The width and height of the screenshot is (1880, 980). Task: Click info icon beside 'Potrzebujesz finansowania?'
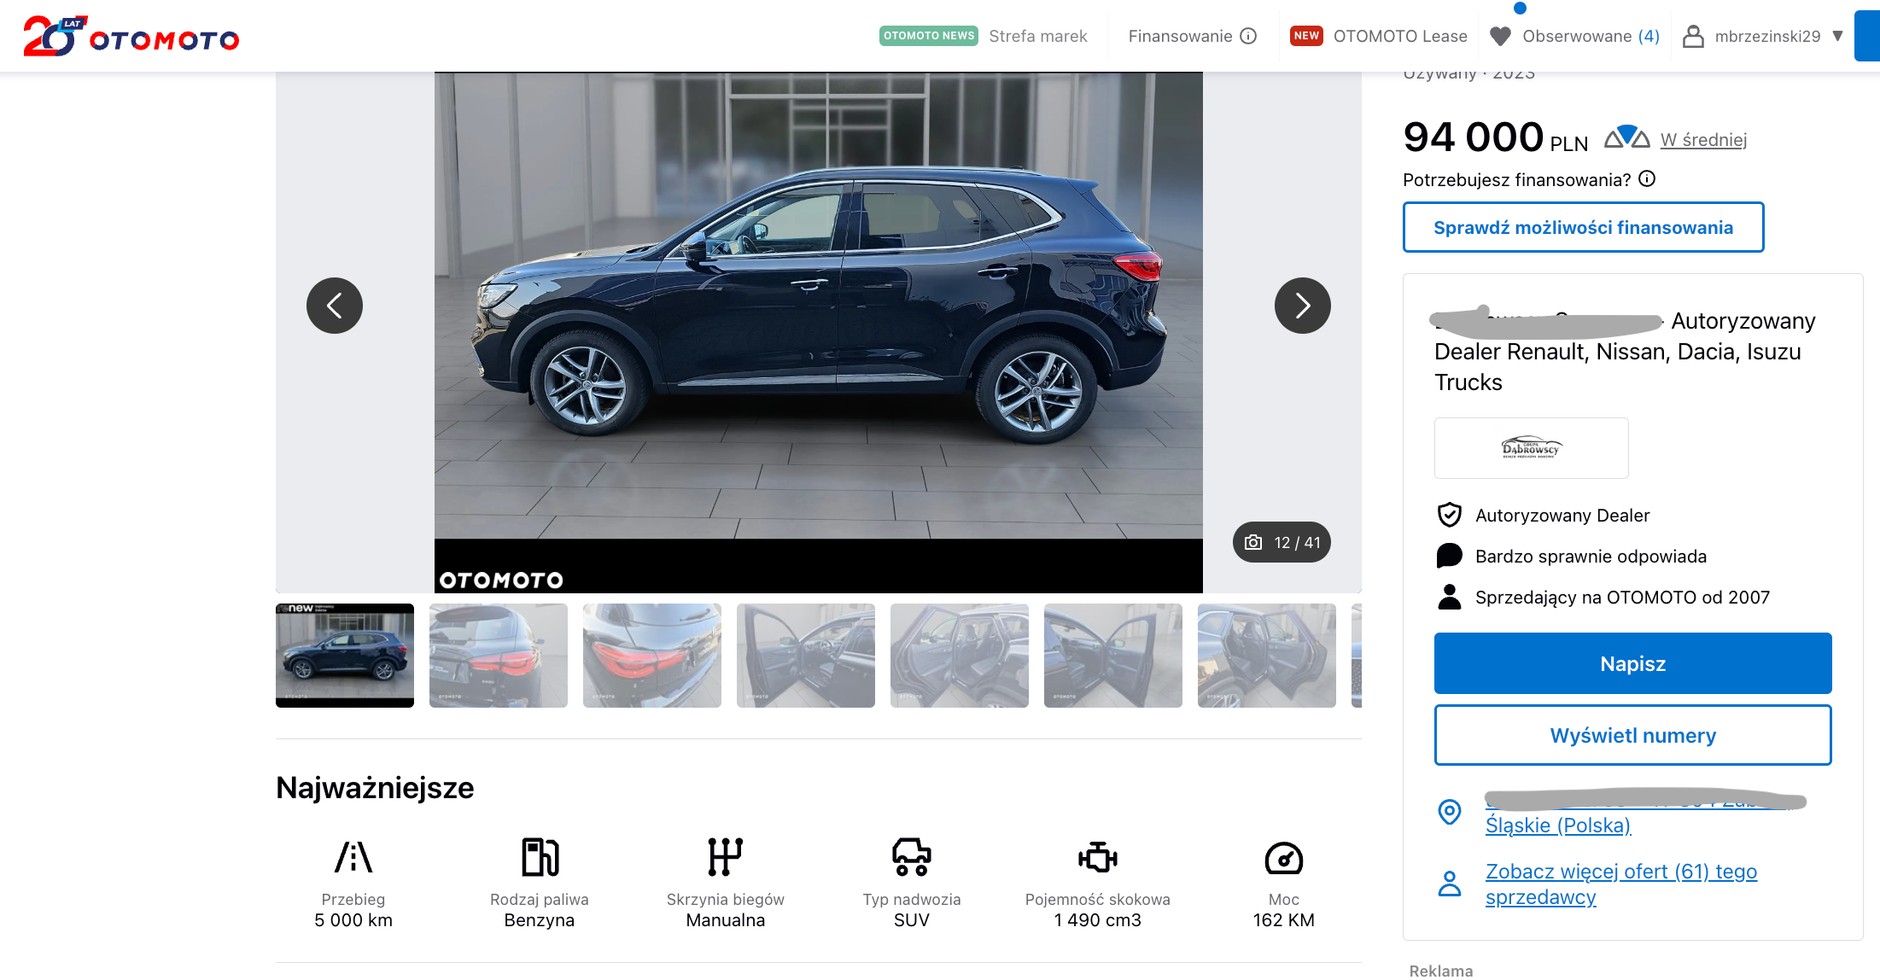(1647, 179)
